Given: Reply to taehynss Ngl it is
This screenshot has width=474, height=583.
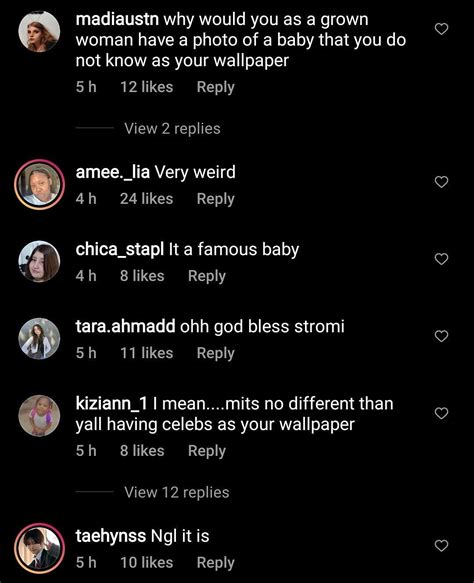Looking at the screenshot, I should (216, 563).
